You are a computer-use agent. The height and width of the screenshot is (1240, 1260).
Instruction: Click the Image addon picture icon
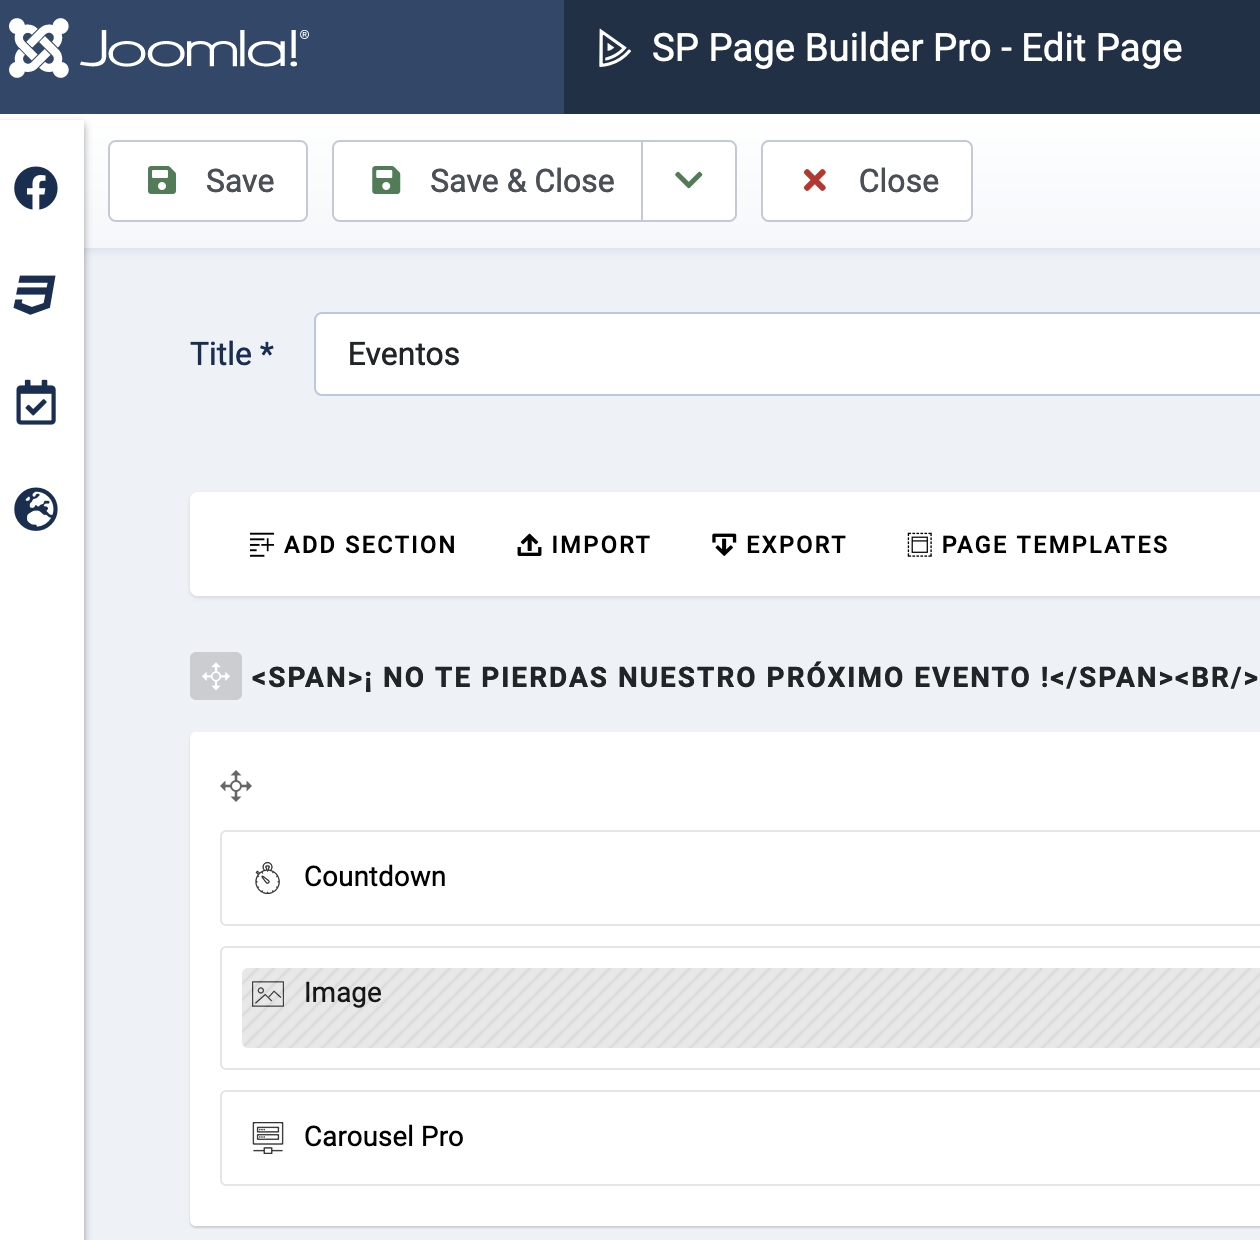(268, 994)
